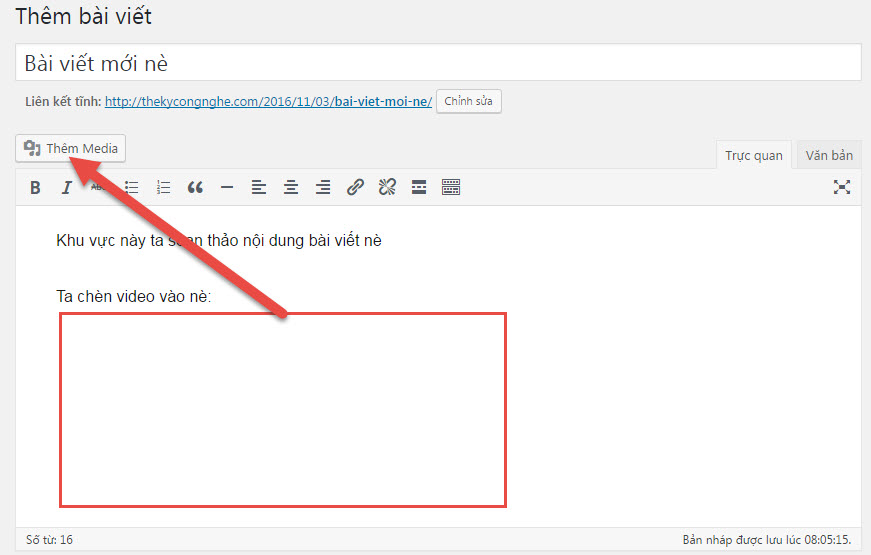Apply italic formatting from the toolbar
The height and width of the screenshot is (555, 871).
(x=67, y=187)
